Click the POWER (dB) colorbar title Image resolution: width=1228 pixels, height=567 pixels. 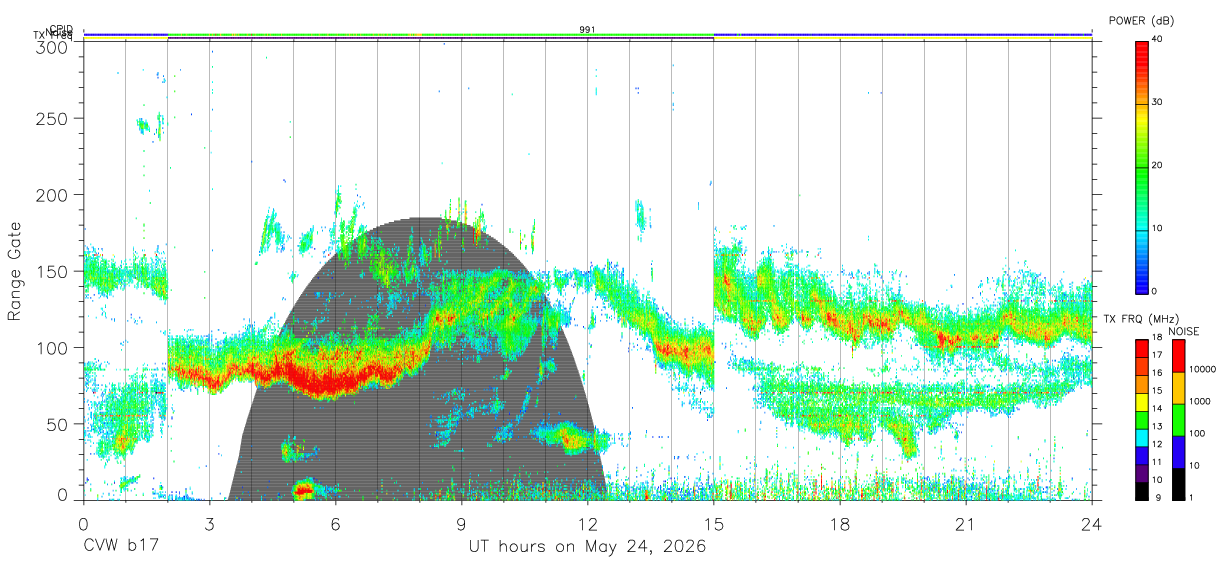tap(1142, 20)
